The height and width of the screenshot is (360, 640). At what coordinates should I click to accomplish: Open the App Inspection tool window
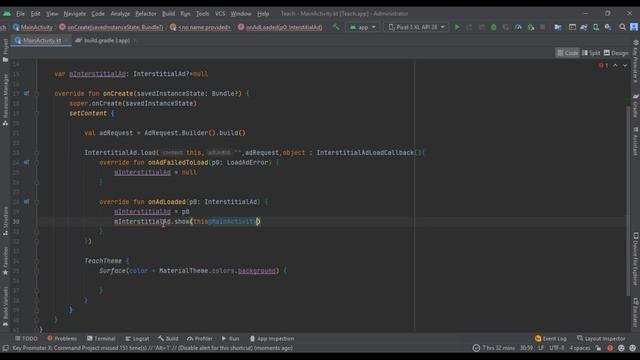click(272, 338)
